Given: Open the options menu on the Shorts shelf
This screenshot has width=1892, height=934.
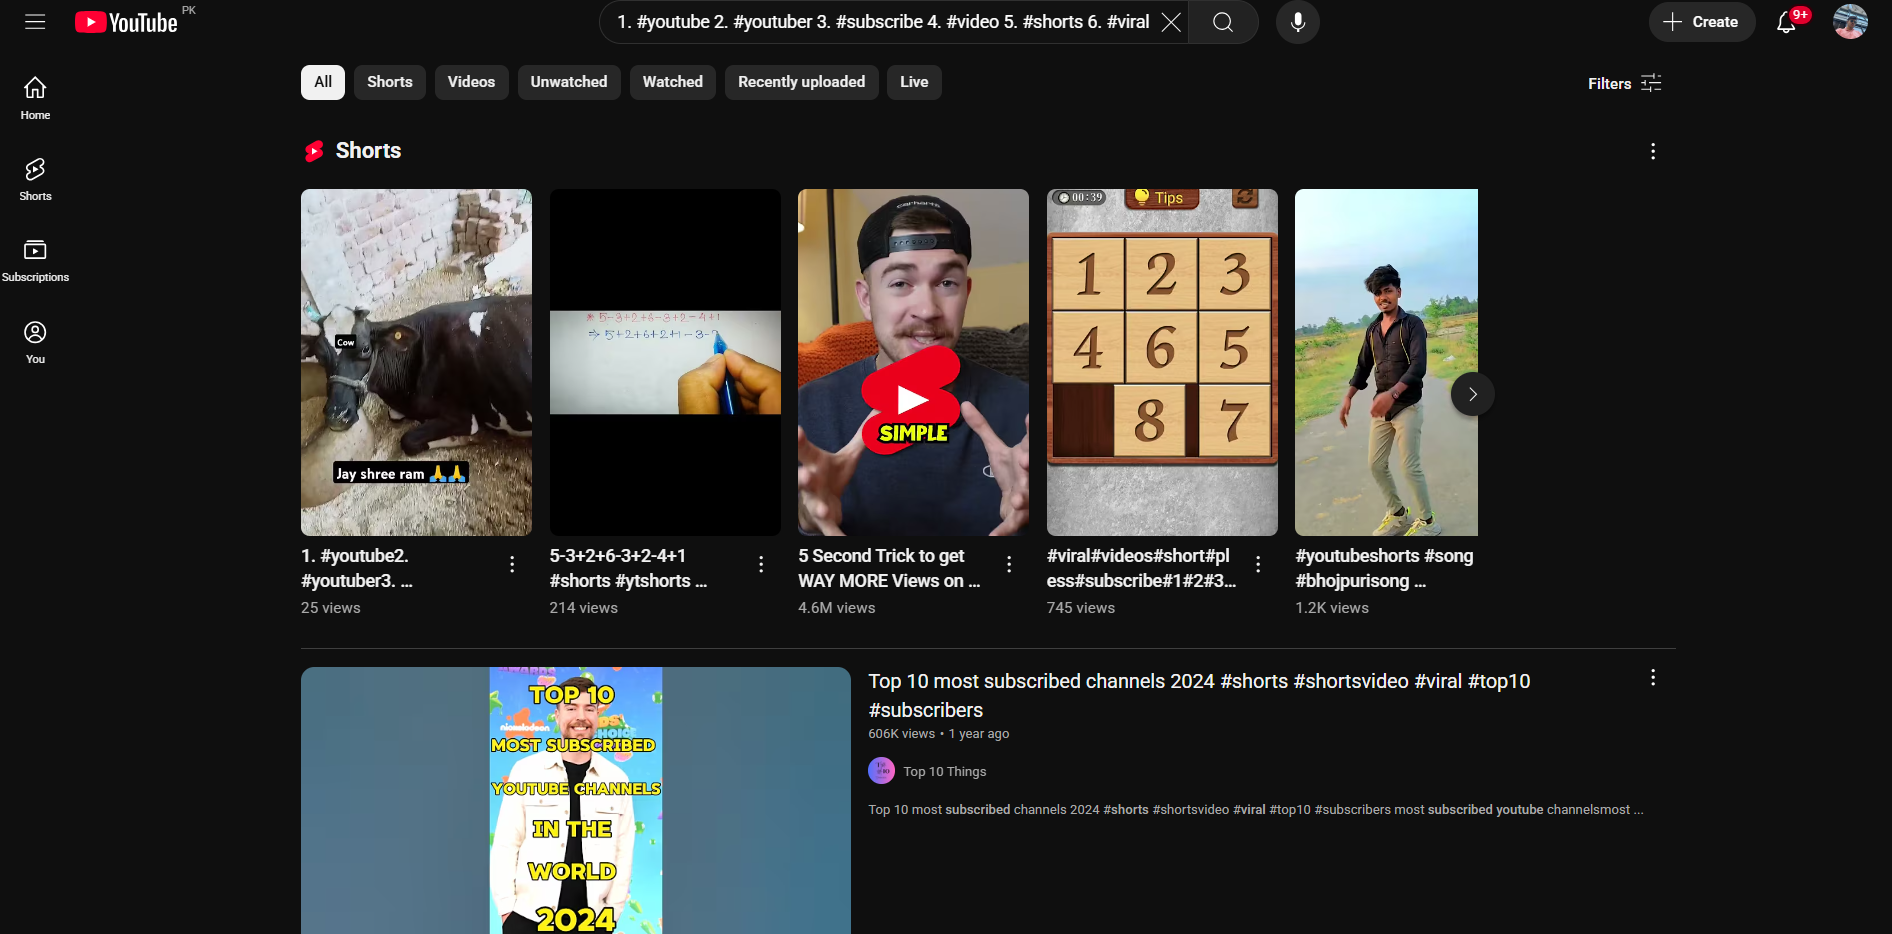Looking at the screenshot, I should coord(1653,151).
